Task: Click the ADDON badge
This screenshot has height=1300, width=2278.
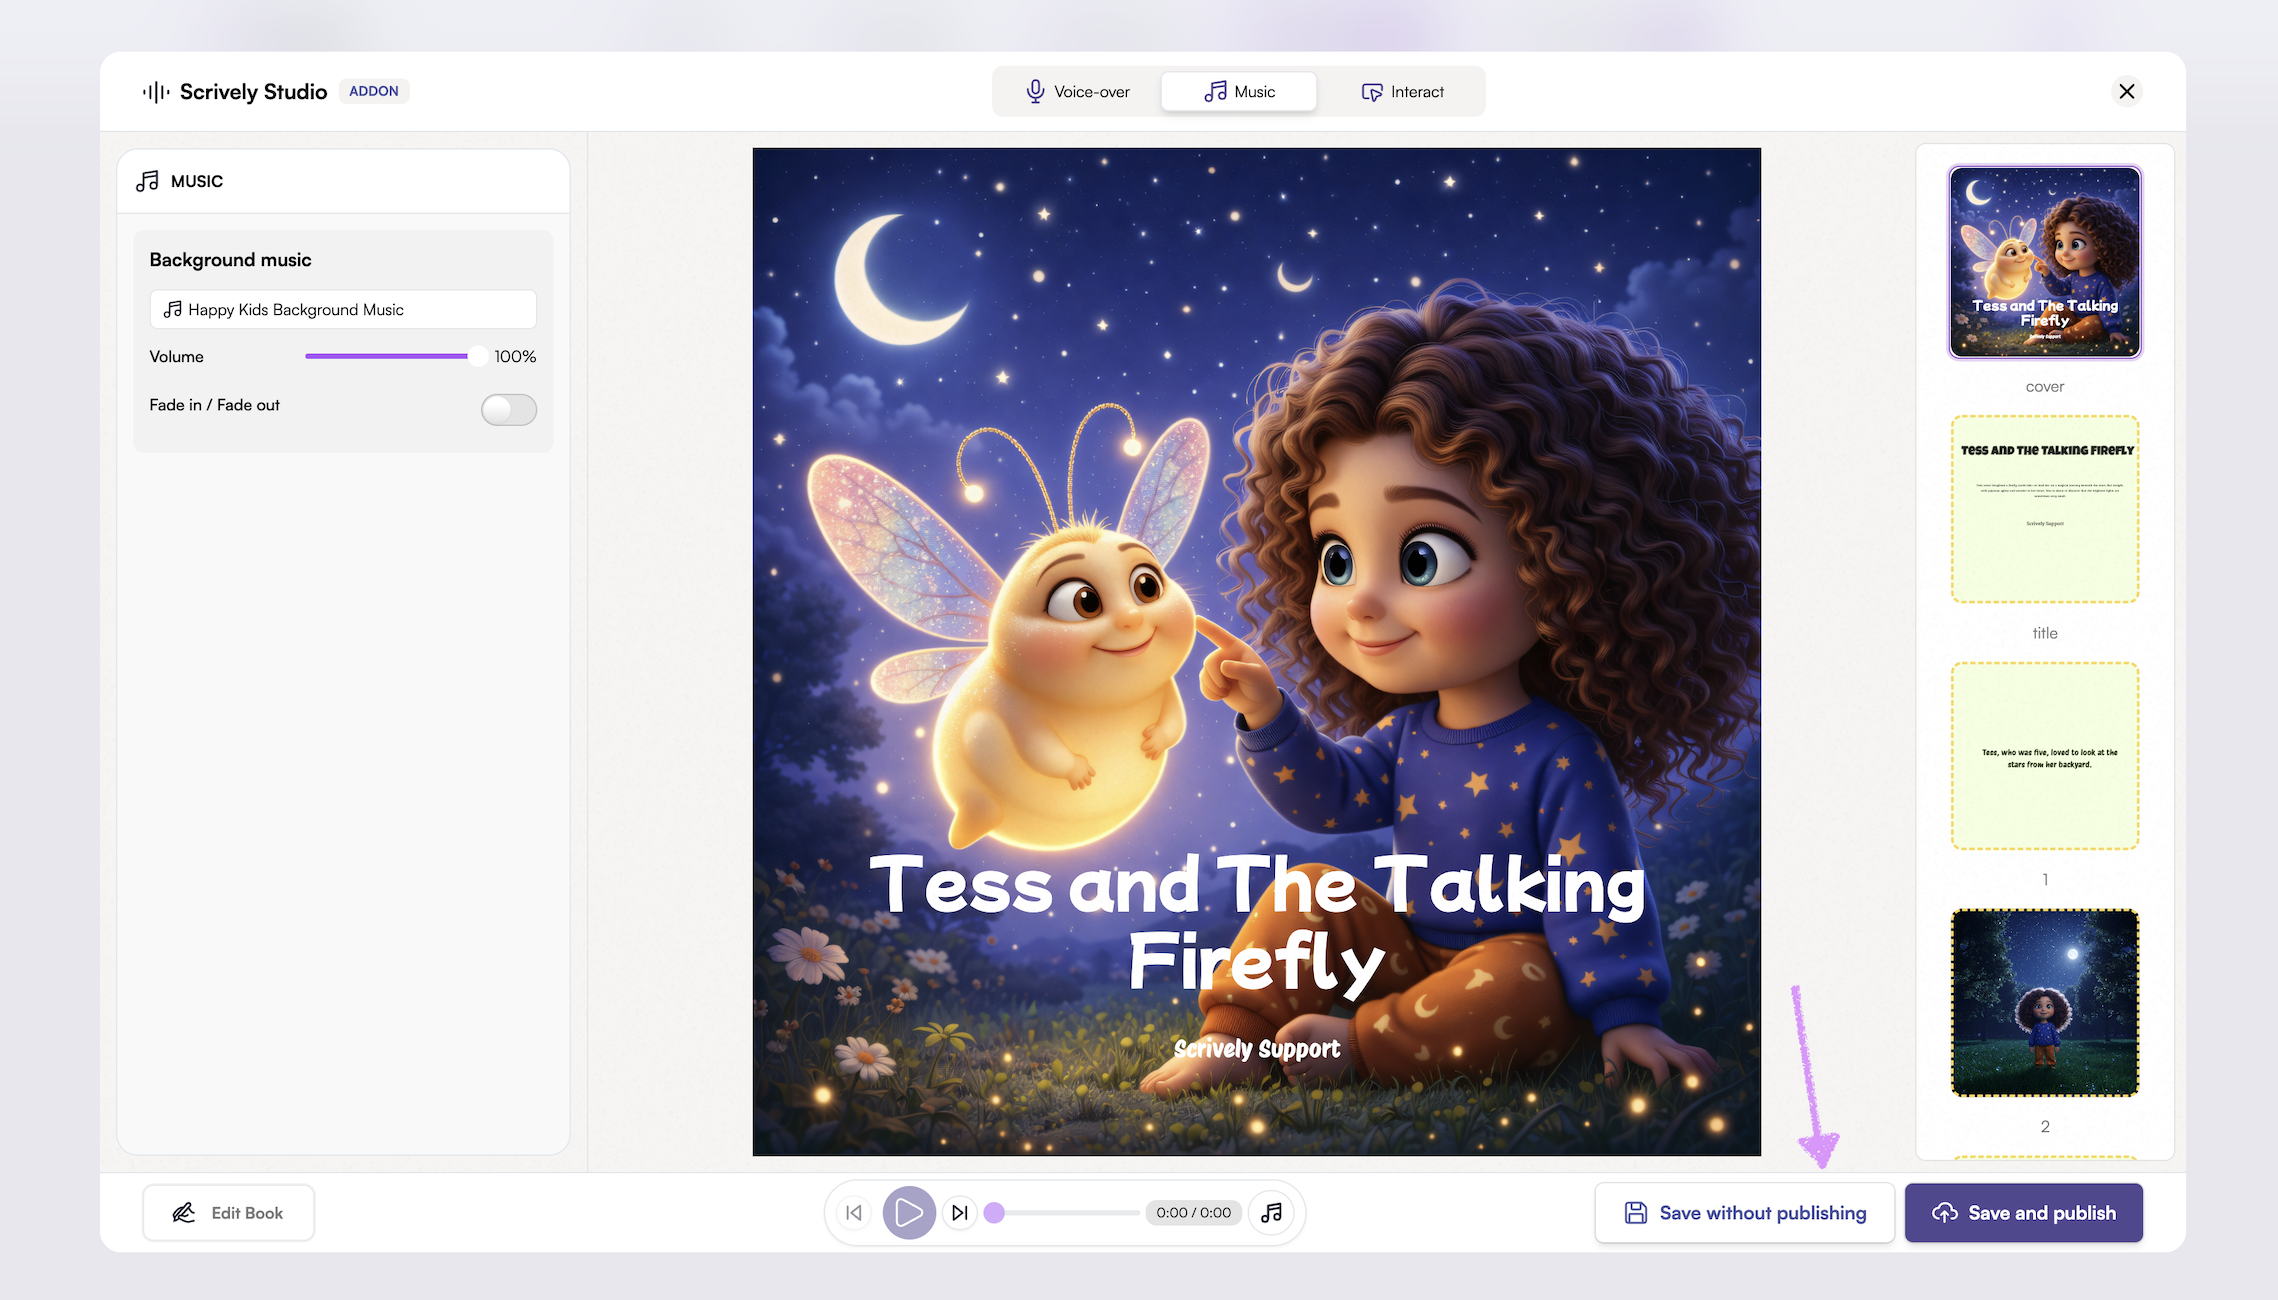Action: [x=374, y=91]
